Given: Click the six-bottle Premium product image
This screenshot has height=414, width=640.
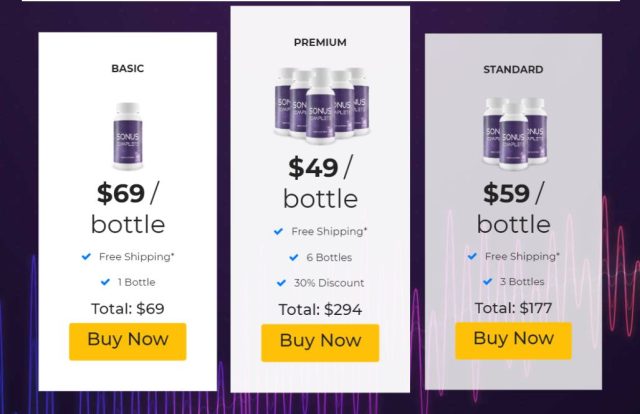Looking at the screenshot, I should [322, 106].
